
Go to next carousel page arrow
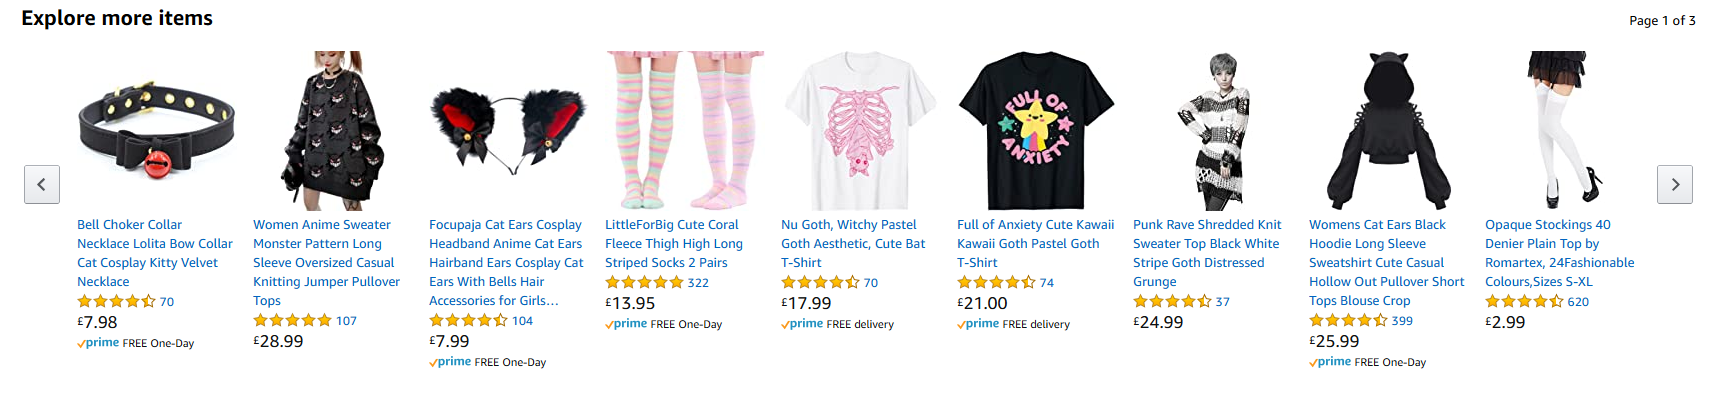1675,185
